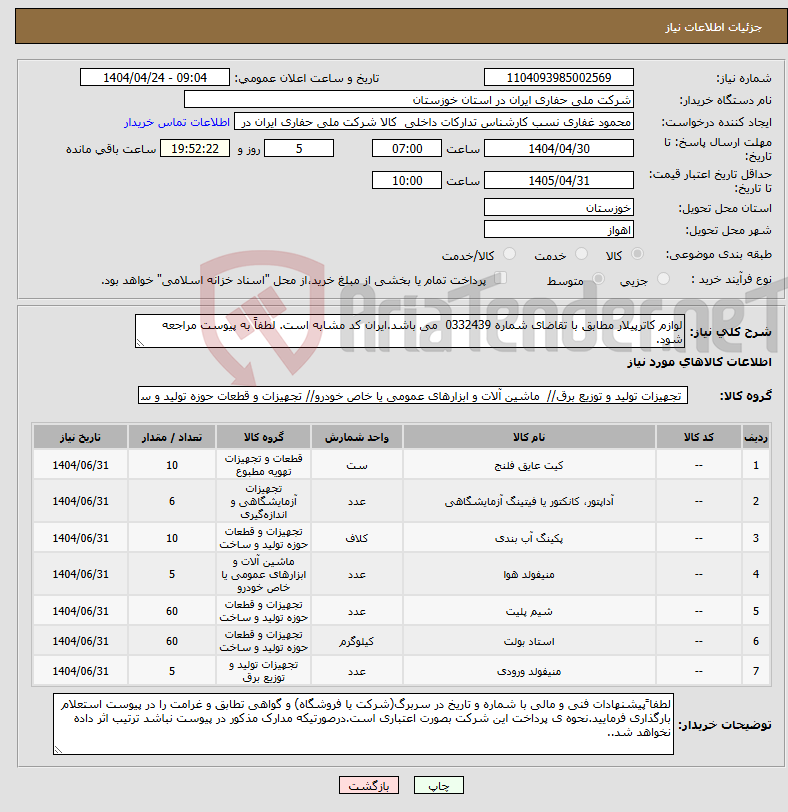Viewport: 788px width, 812px height.
Task: Select the متوسط purchase type radio
Action: pos(599,279)
